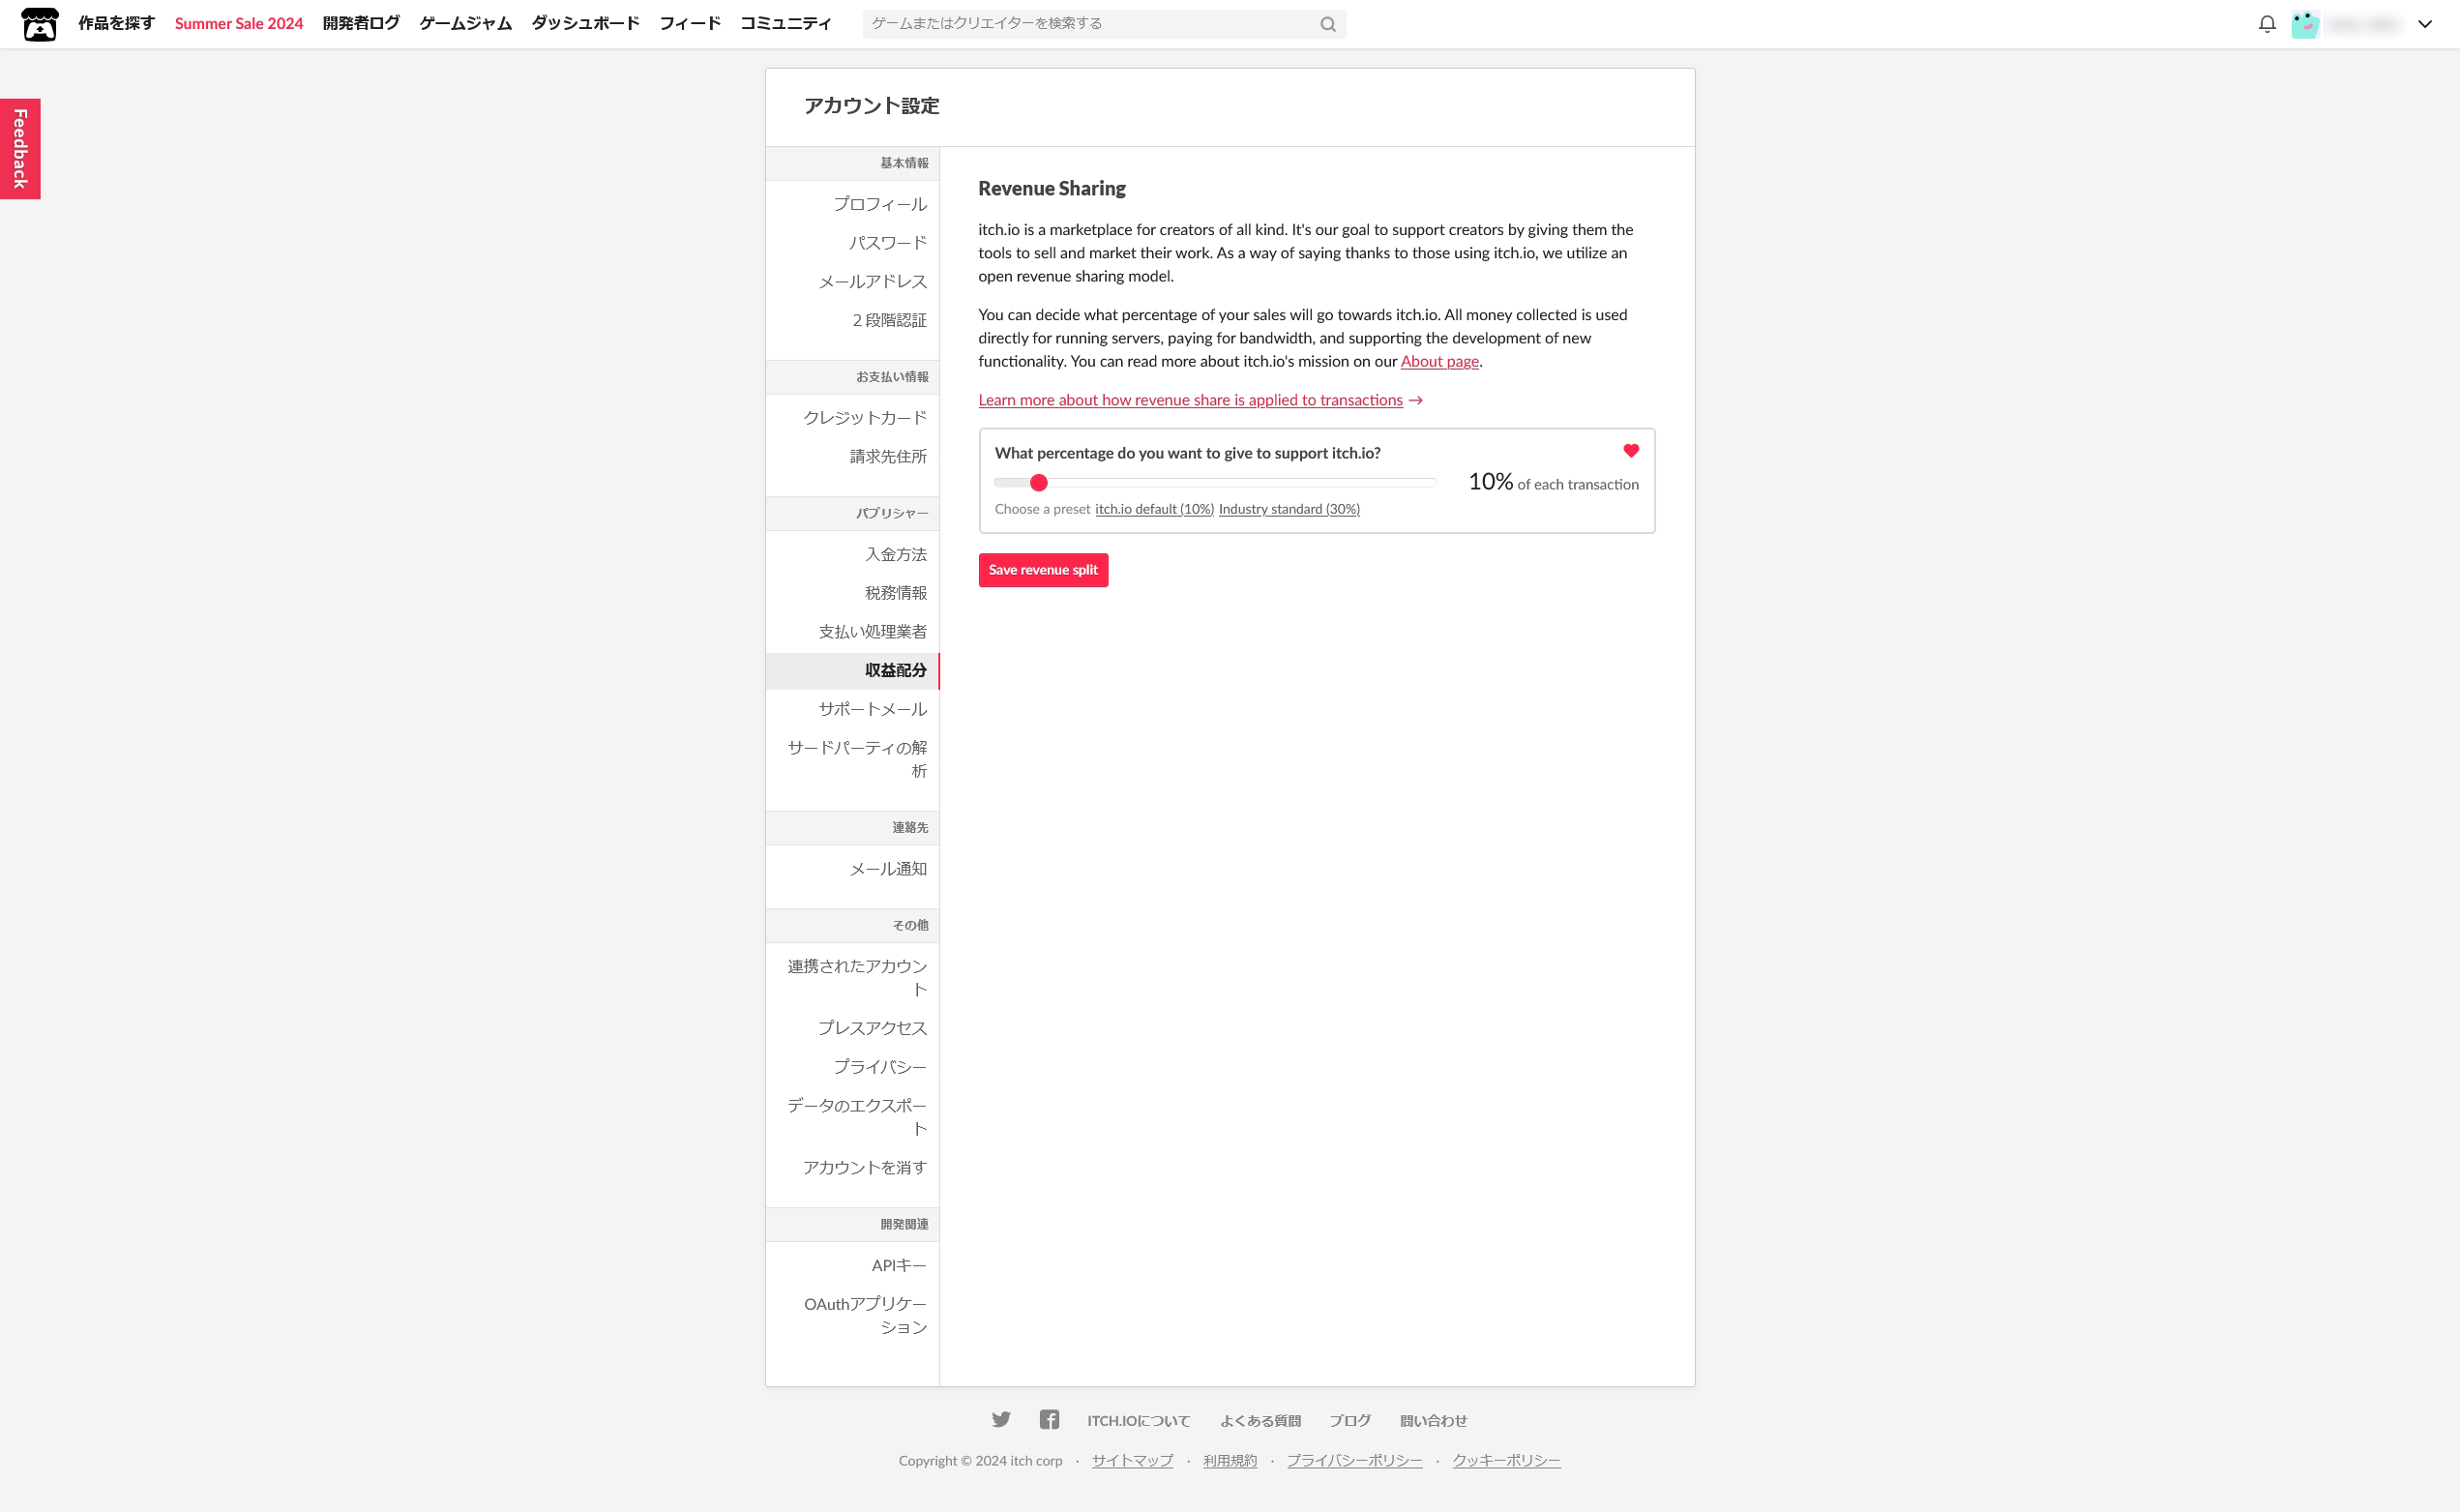Screen dimensions: 2460x1512
Task: Open the learn more about revenue share link
Action: 1190,400
